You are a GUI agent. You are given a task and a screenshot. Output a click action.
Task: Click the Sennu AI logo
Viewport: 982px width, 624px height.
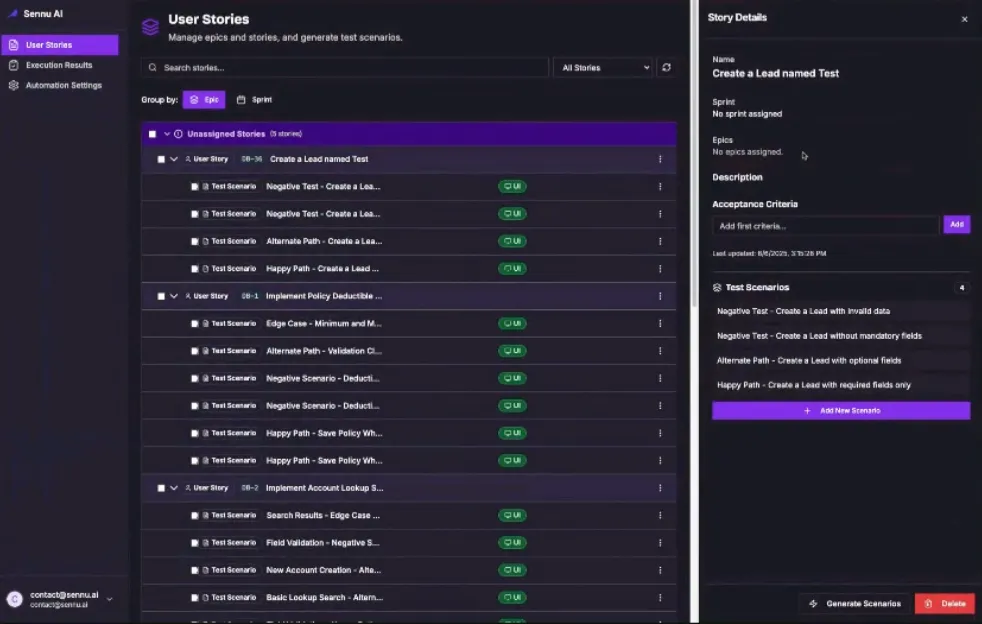coord(13,14)
